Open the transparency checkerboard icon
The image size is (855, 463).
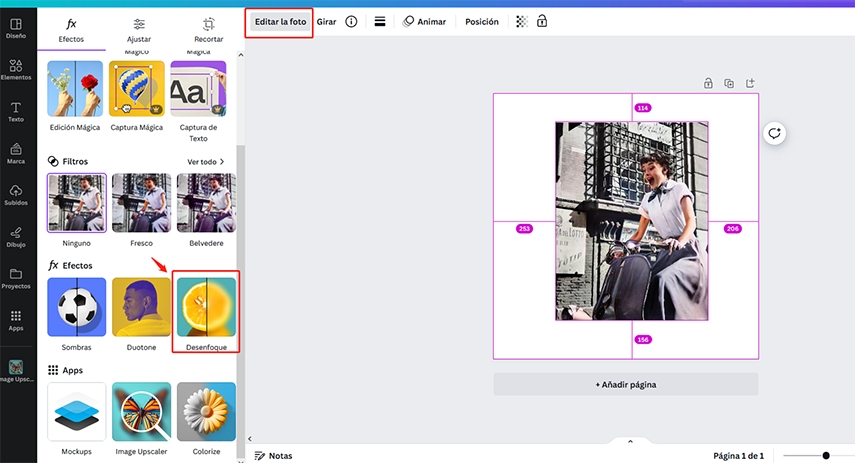pyautogui.click(x=522, y=22)
